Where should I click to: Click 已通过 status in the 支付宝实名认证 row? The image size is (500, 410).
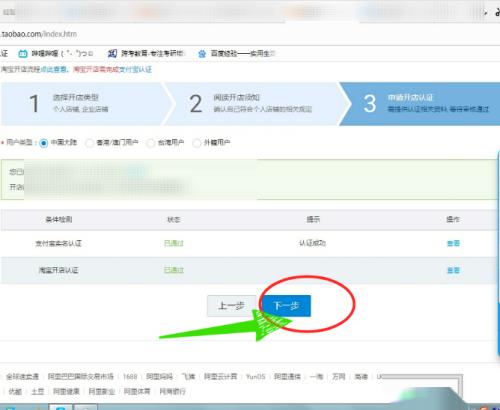[x=174, y=243]
